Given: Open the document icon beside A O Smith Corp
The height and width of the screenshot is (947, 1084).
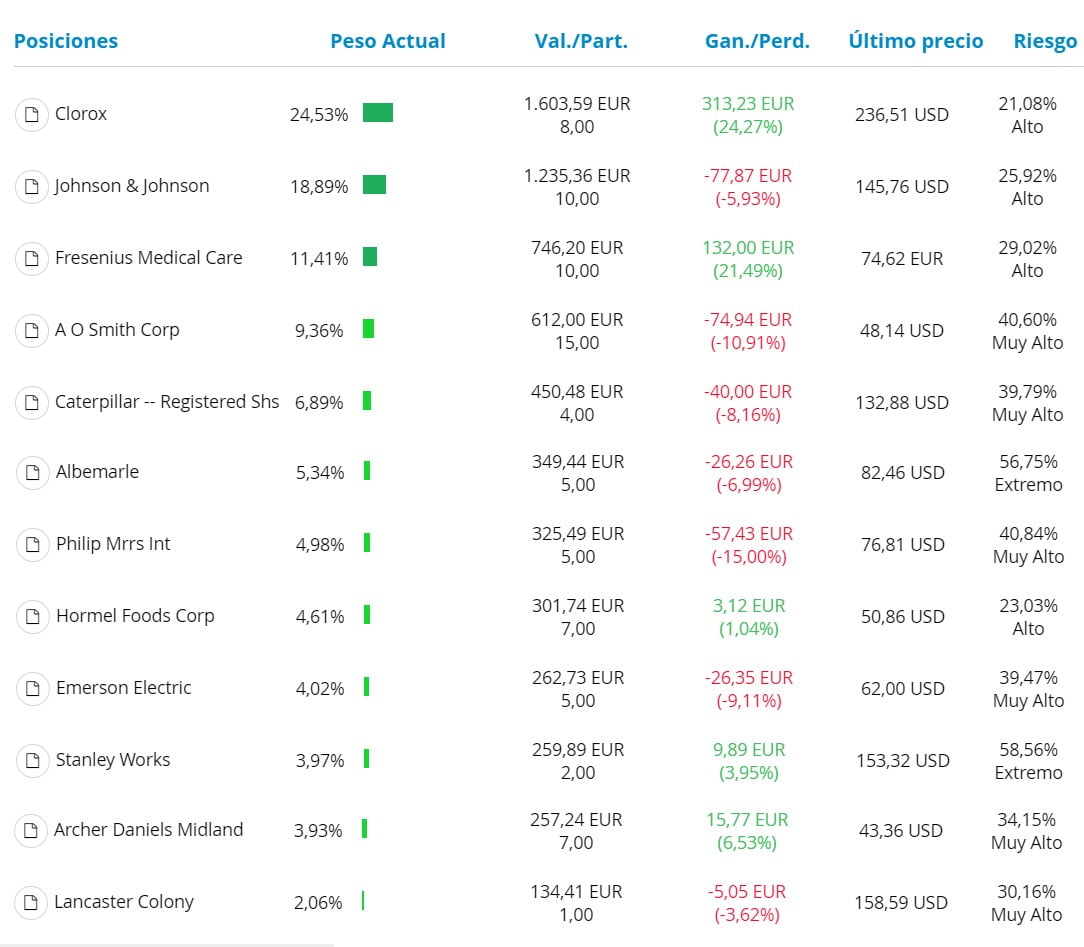Looking at the screenshot, I should [x=32, y=330].
